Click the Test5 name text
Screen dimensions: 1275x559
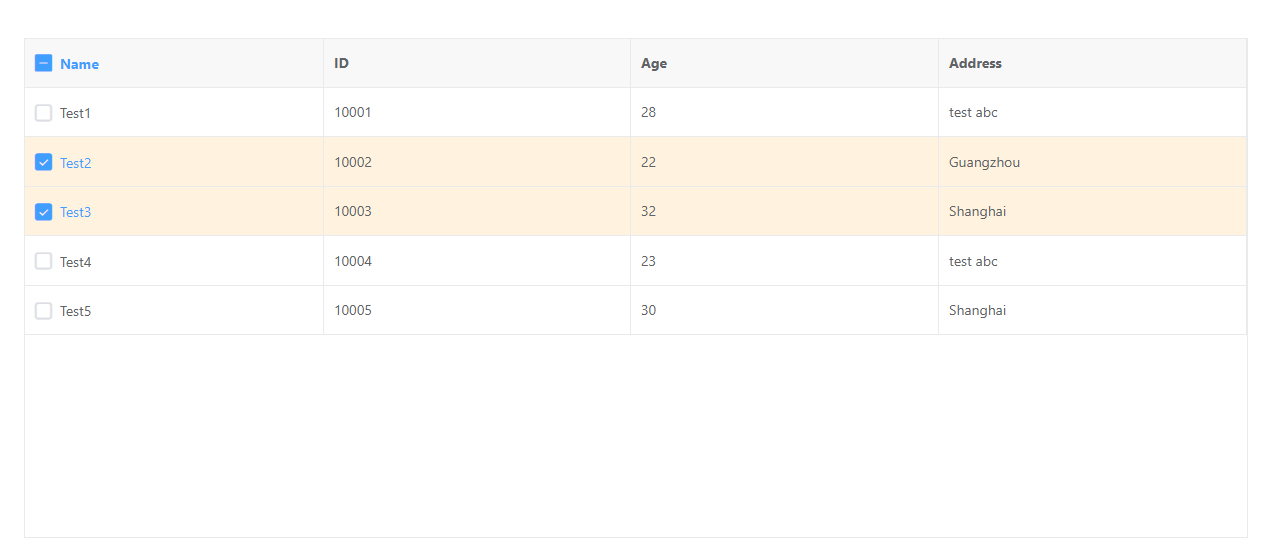(75, 311)
